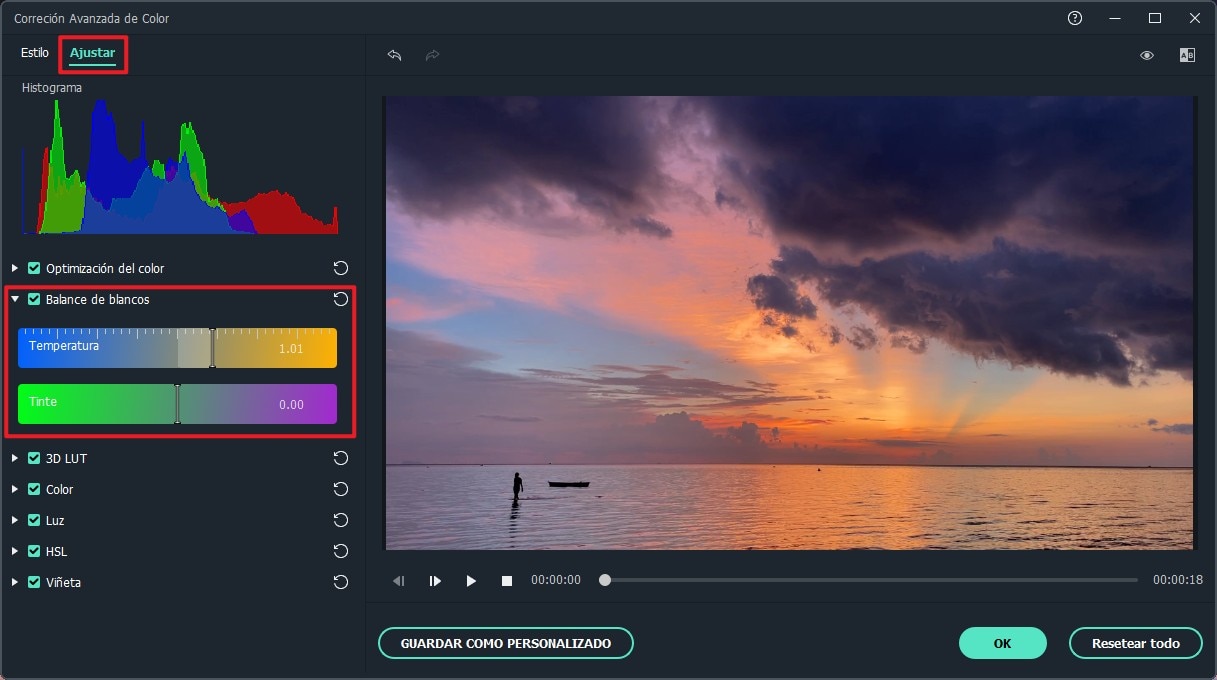Screen dimensions: 1217x680
Task: Click the sunset video preview image
Action: pyautogui.click(x=789, y=323)
